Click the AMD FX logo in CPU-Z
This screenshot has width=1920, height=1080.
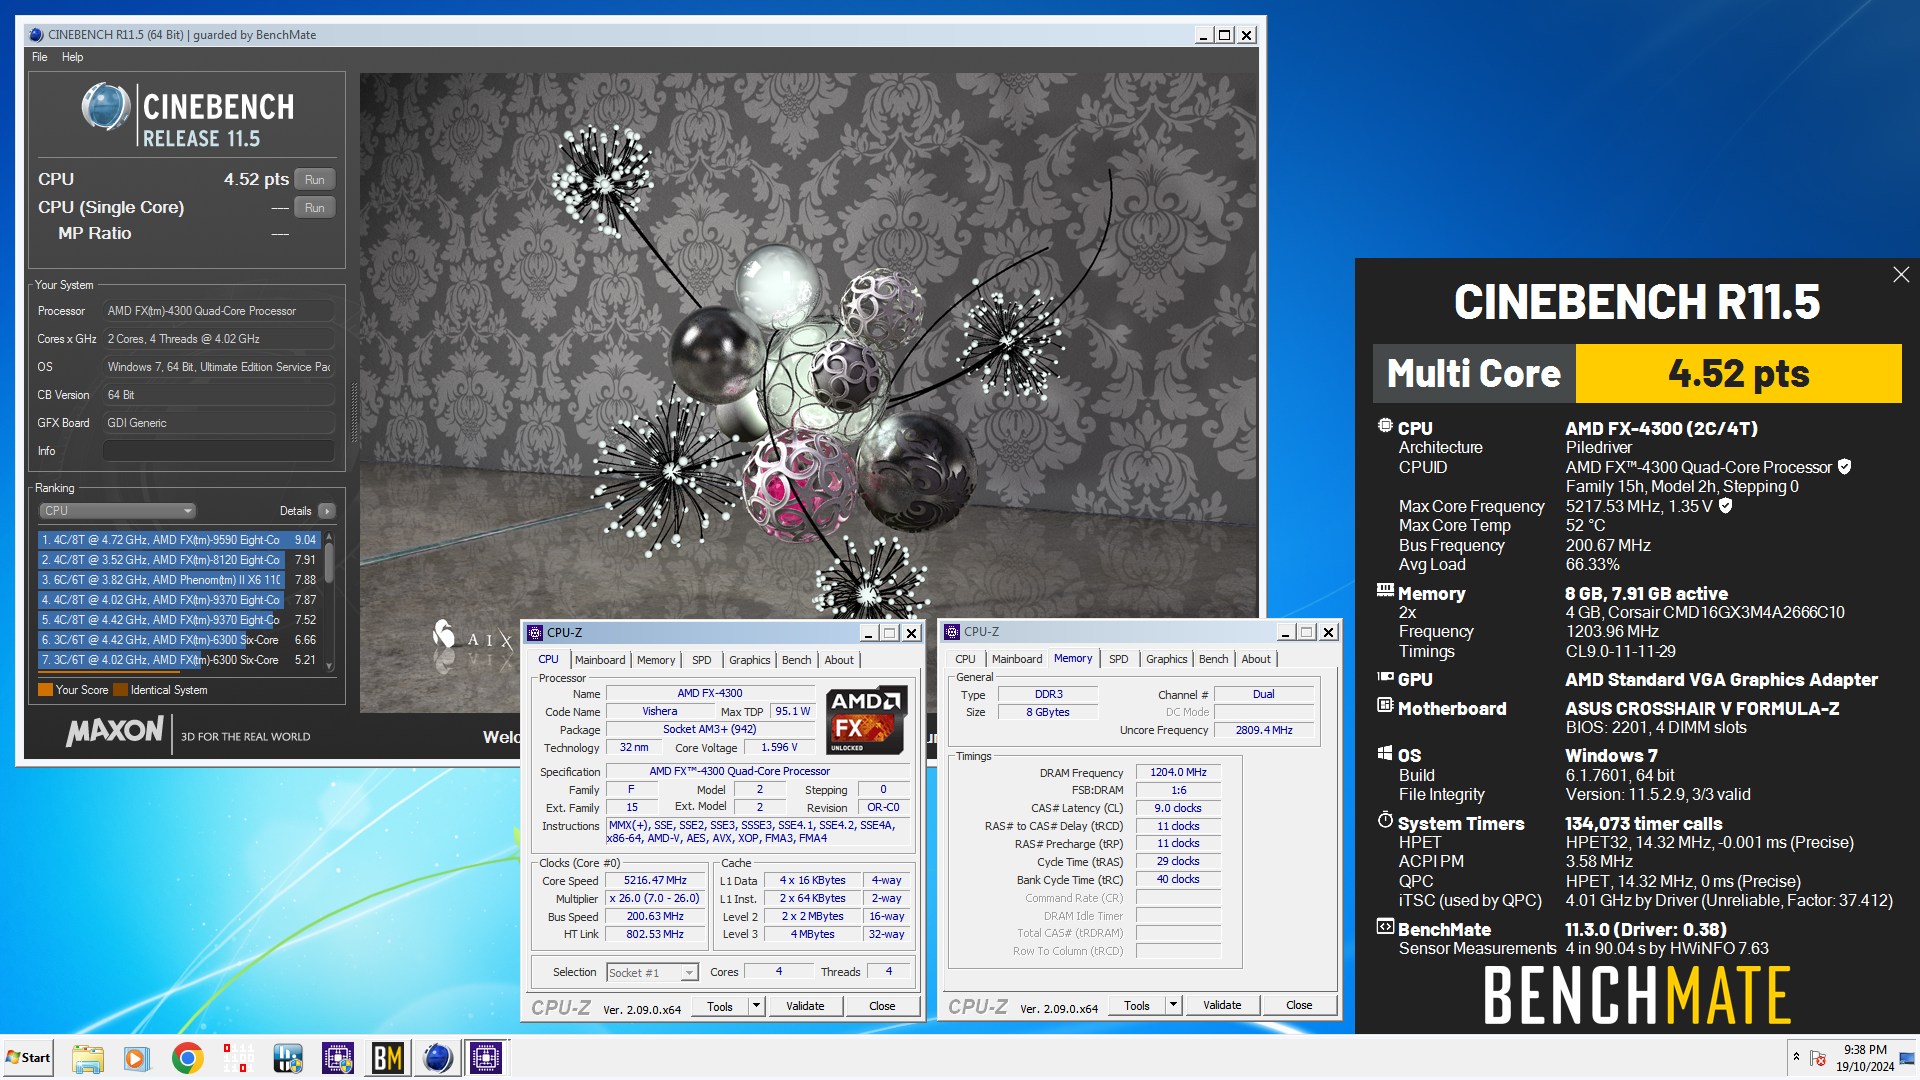click(867, 720)
